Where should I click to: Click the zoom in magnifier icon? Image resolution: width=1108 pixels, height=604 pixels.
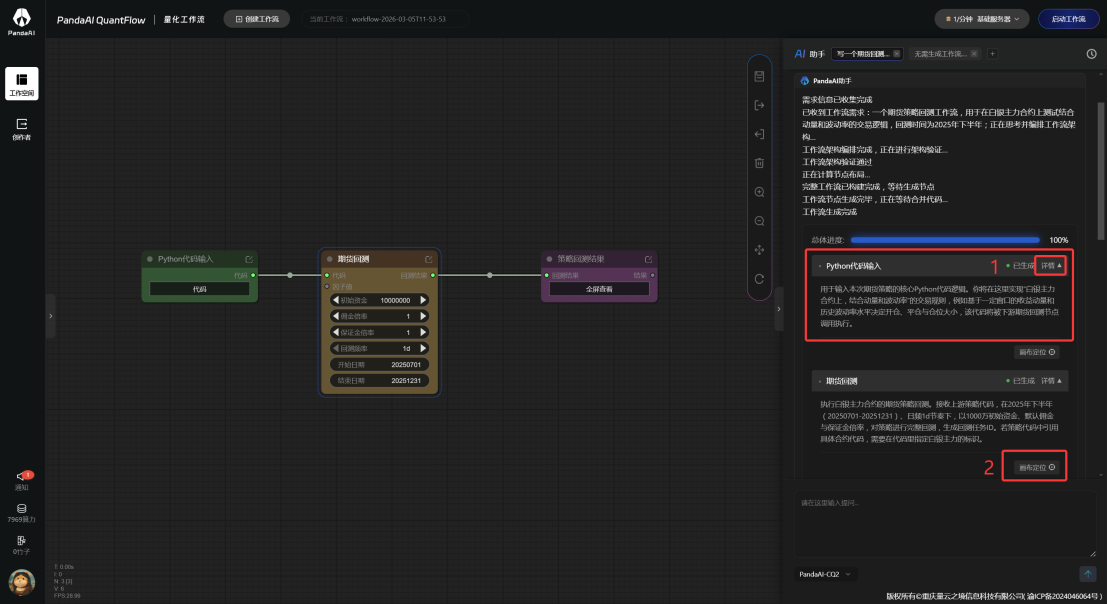(x=760, y=192)
